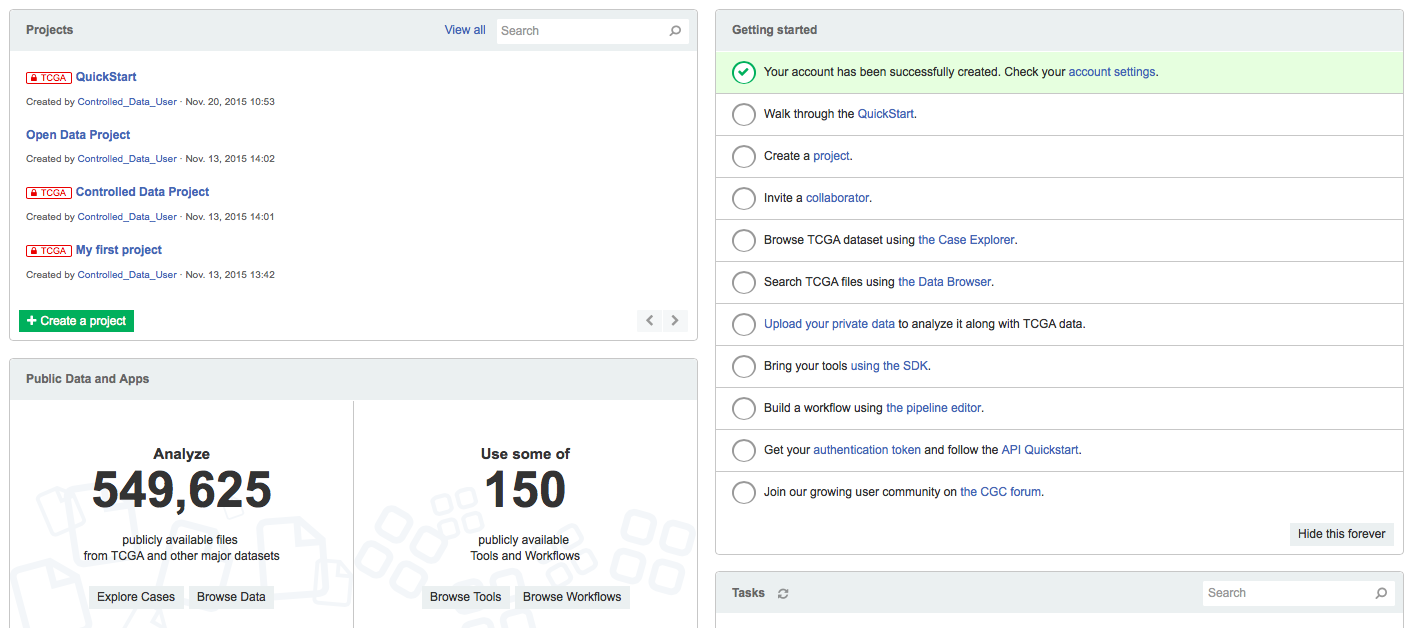Click Explore Cases button

[x=136, y=597]
